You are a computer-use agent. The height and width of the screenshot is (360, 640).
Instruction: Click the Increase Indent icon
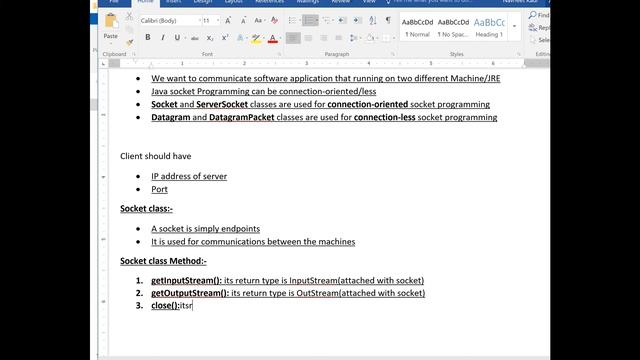tap(357, 20)
